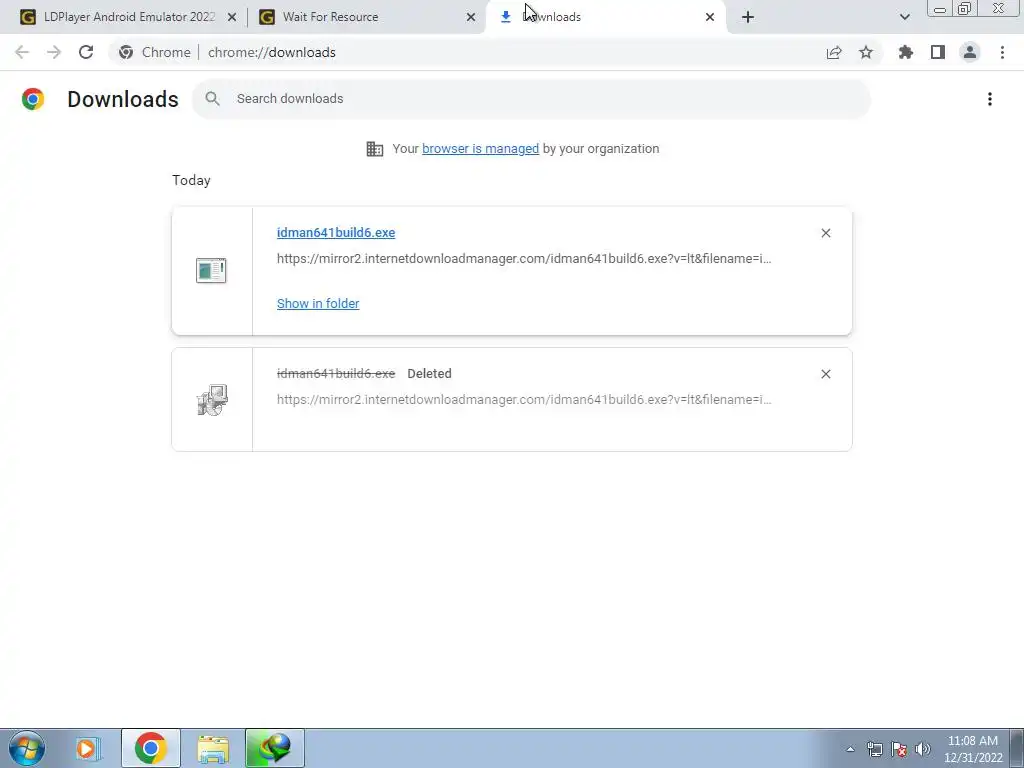Bookmark this tab with the star icon

[x=866, y=52]
